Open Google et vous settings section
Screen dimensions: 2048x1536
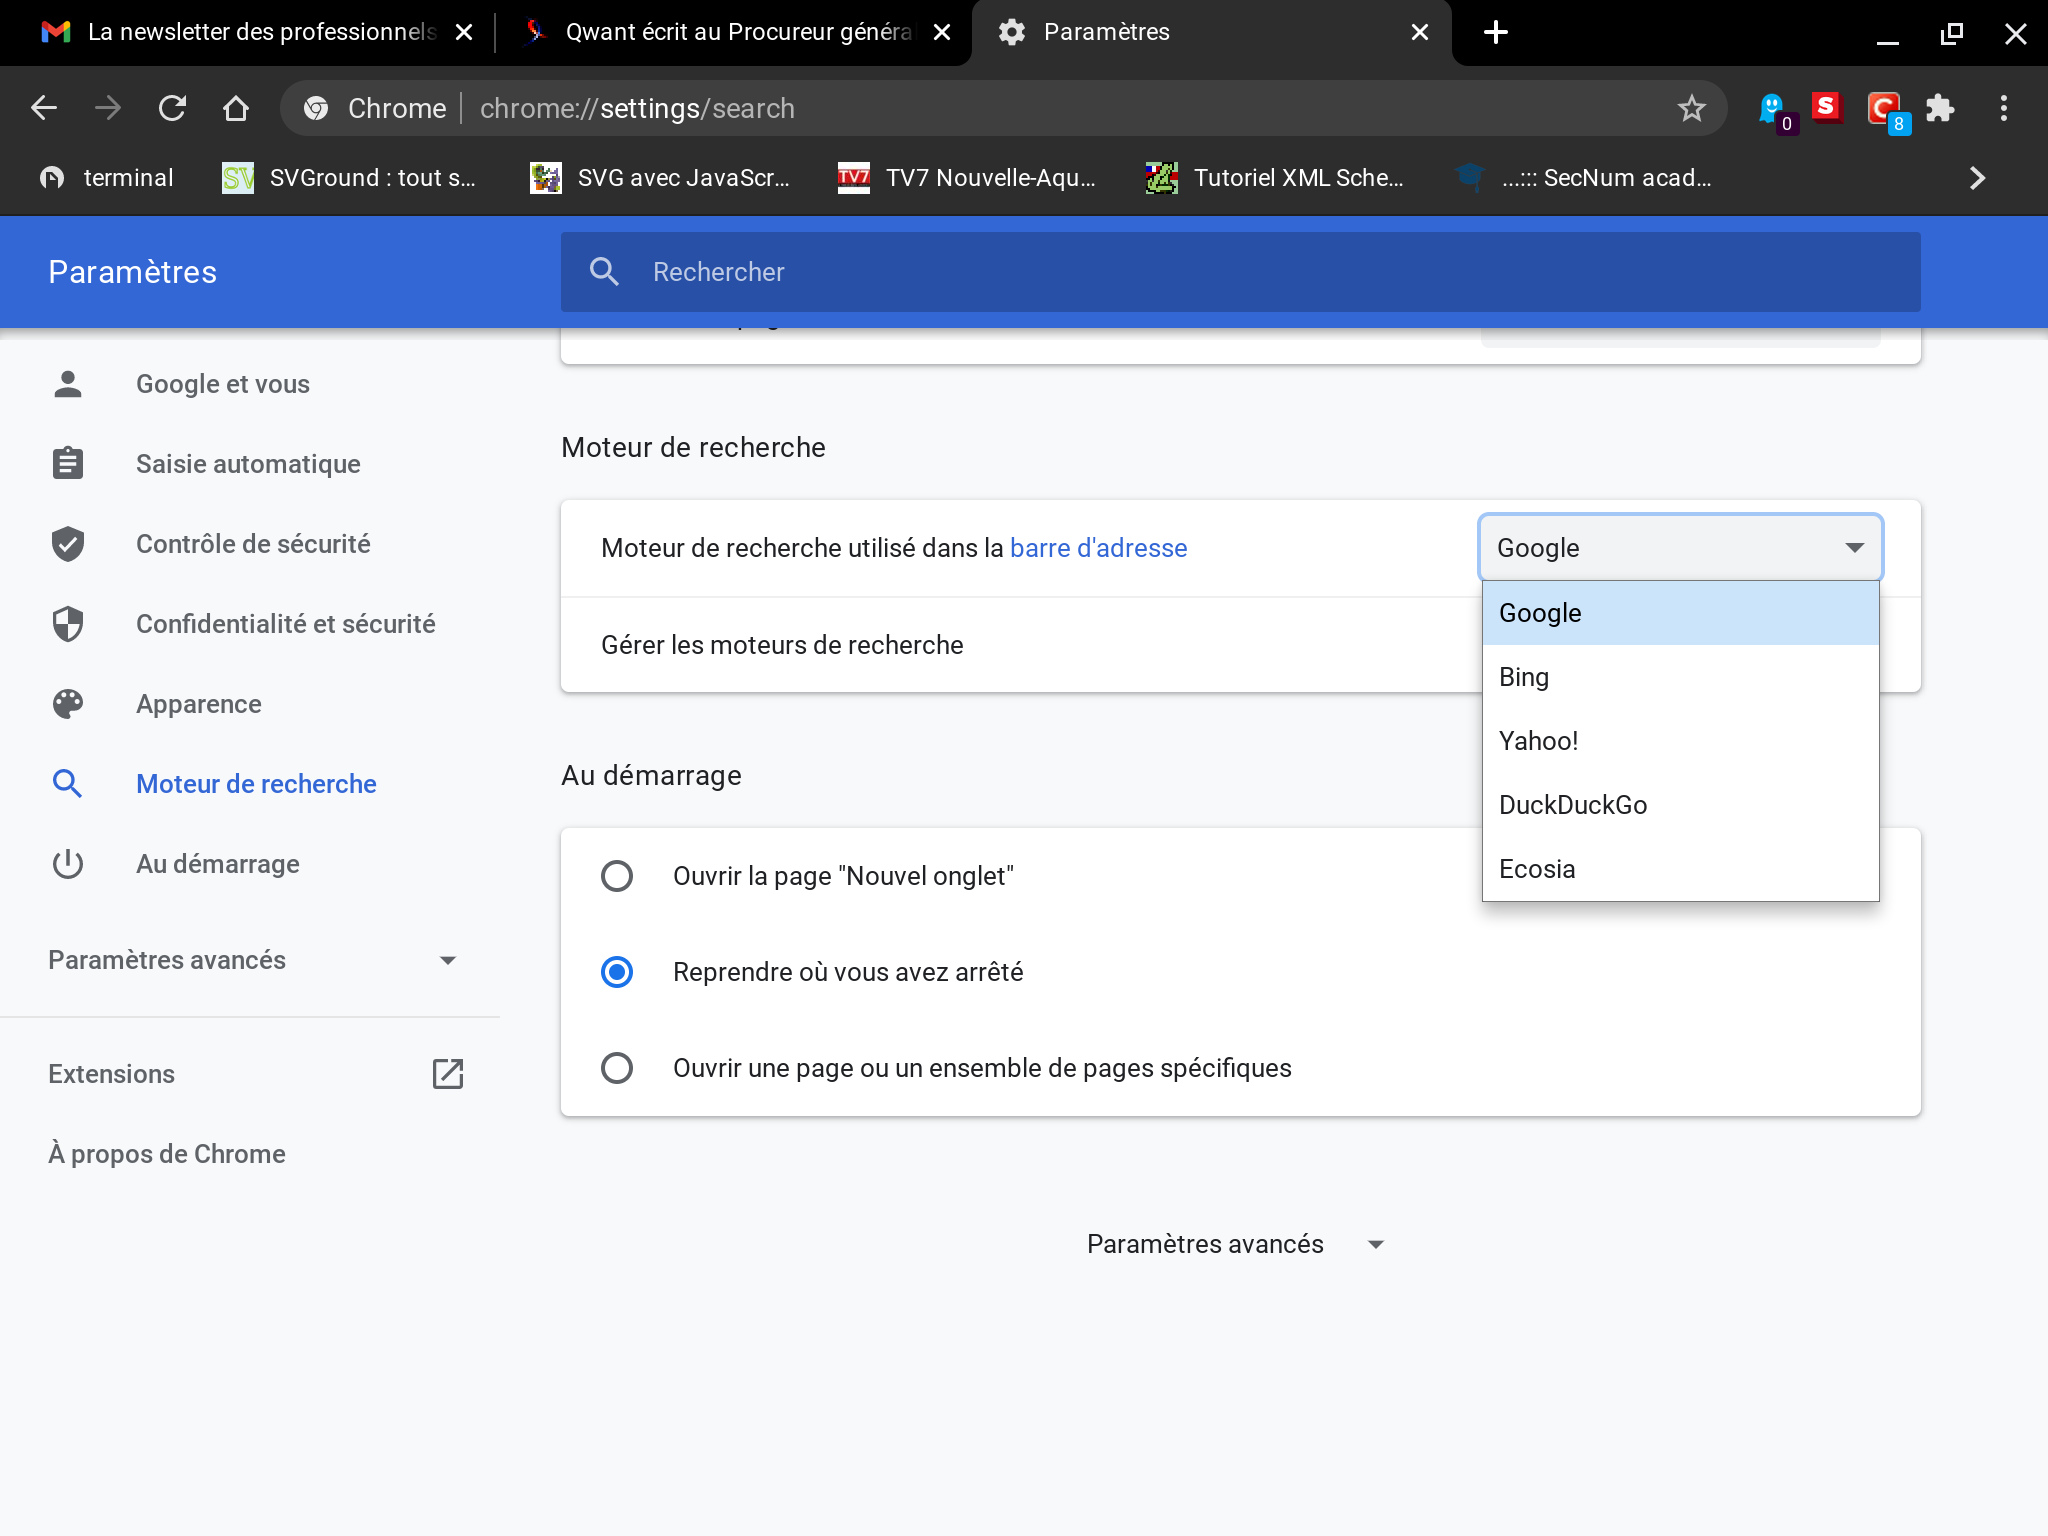point(223,384)
